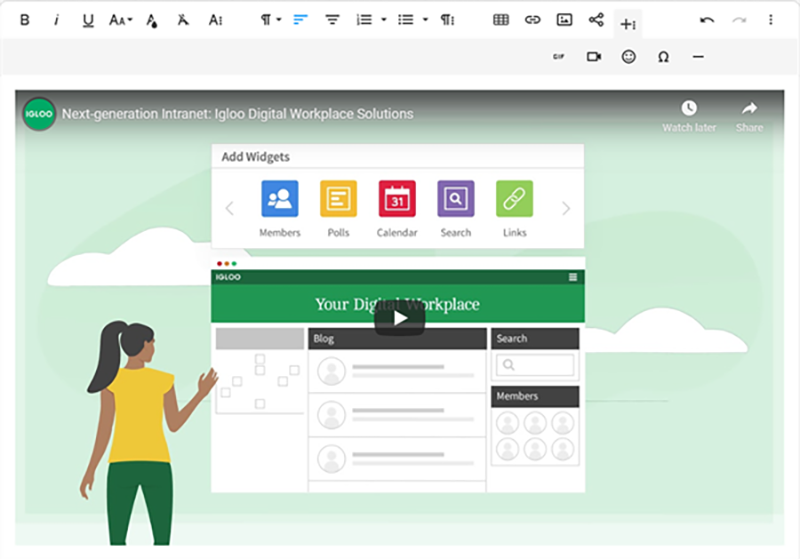This screenshot has width=800, height=559.
Task: Insert a video
Action: [594, 57]
